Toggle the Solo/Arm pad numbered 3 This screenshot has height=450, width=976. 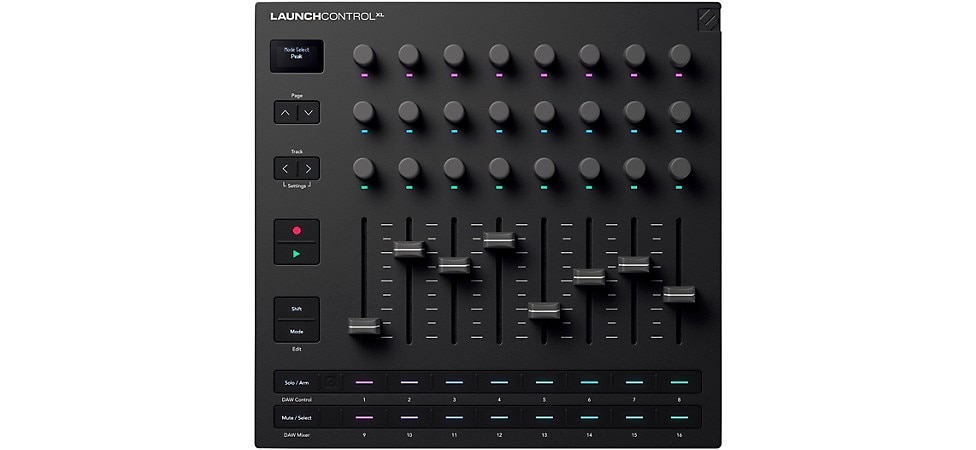454,382
